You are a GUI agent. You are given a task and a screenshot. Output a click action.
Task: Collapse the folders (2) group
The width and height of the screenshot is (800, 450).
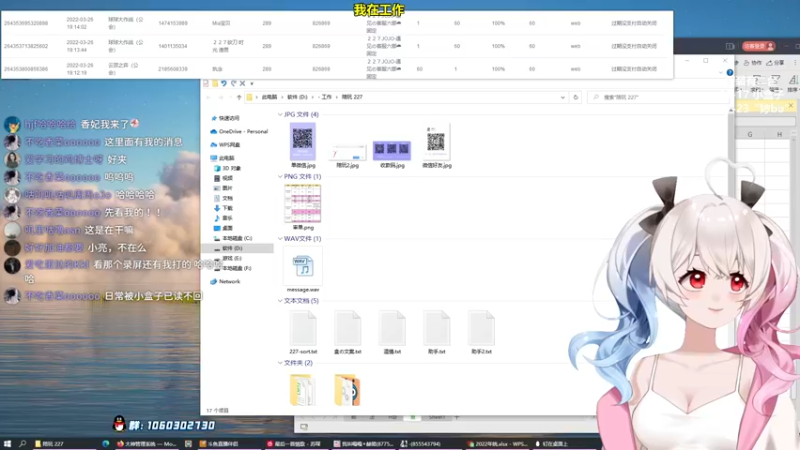click(x=280, y=363)
